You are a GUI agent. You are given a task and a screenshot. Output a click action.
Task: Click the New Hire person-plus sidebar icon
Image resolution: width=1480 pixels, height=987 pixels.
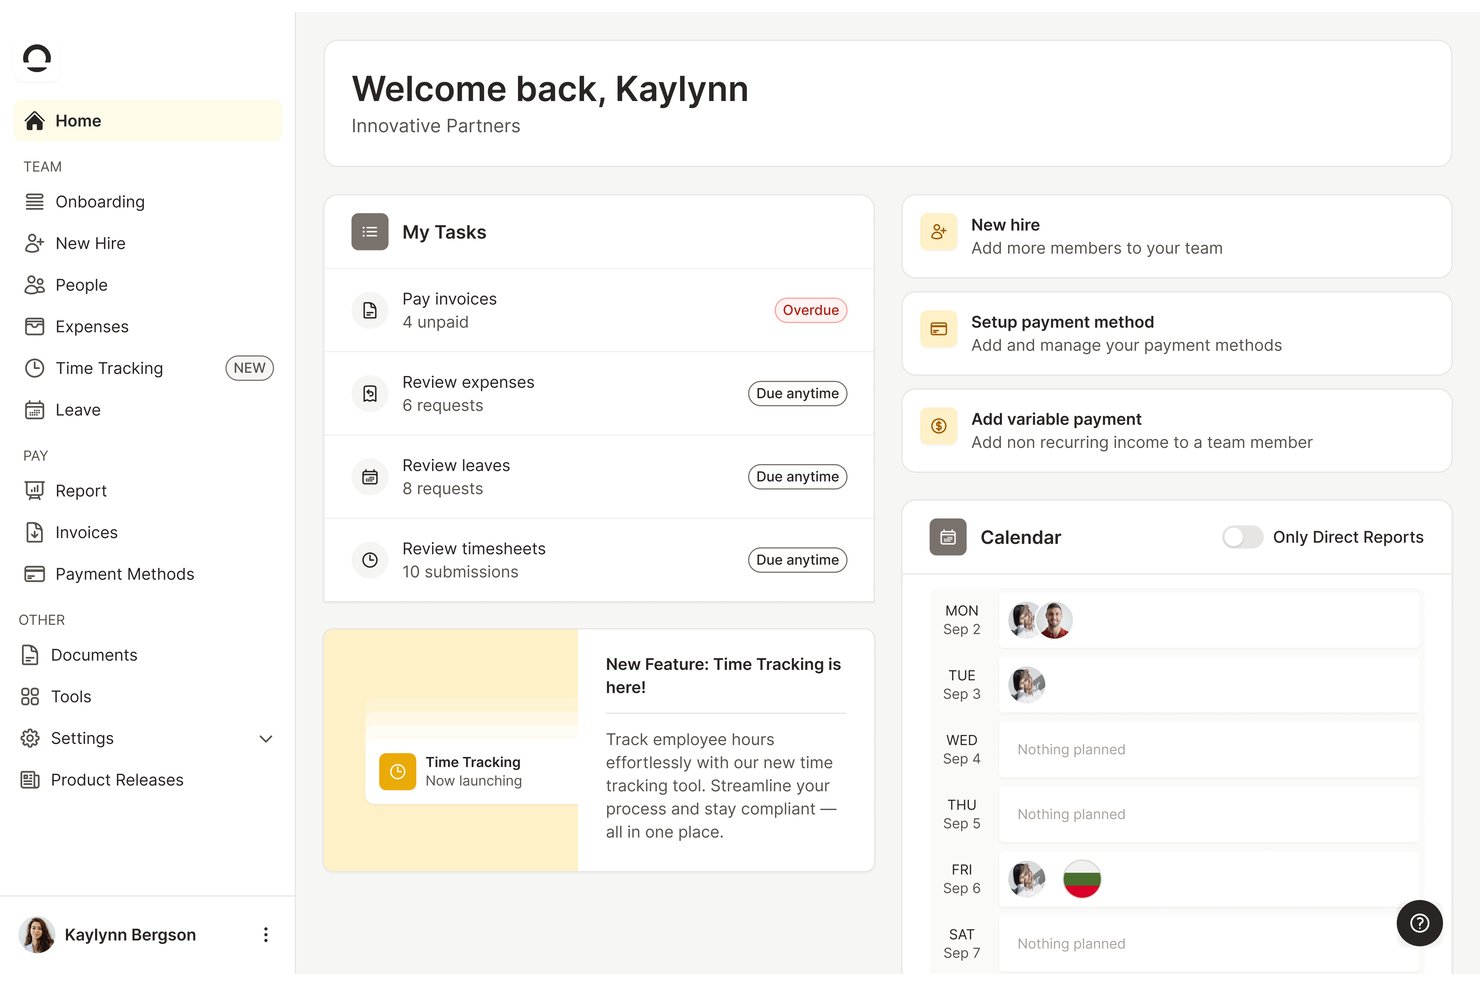[34, 243]
